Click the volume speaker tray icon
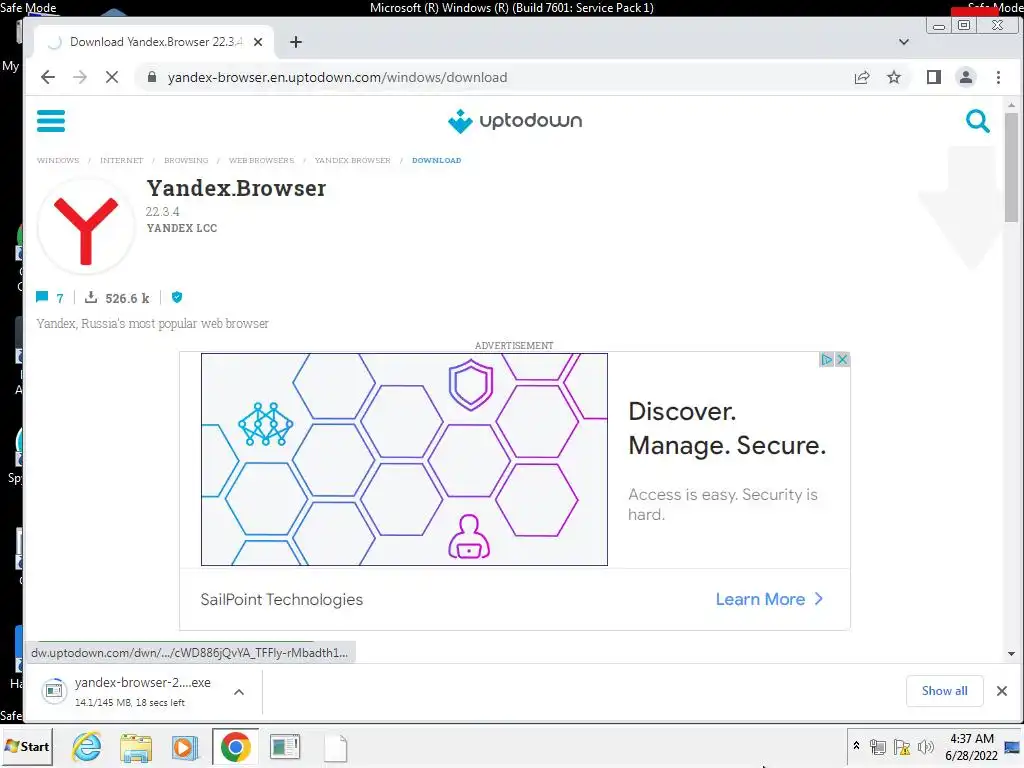The image size is (1024, 768). click(925, 747)
